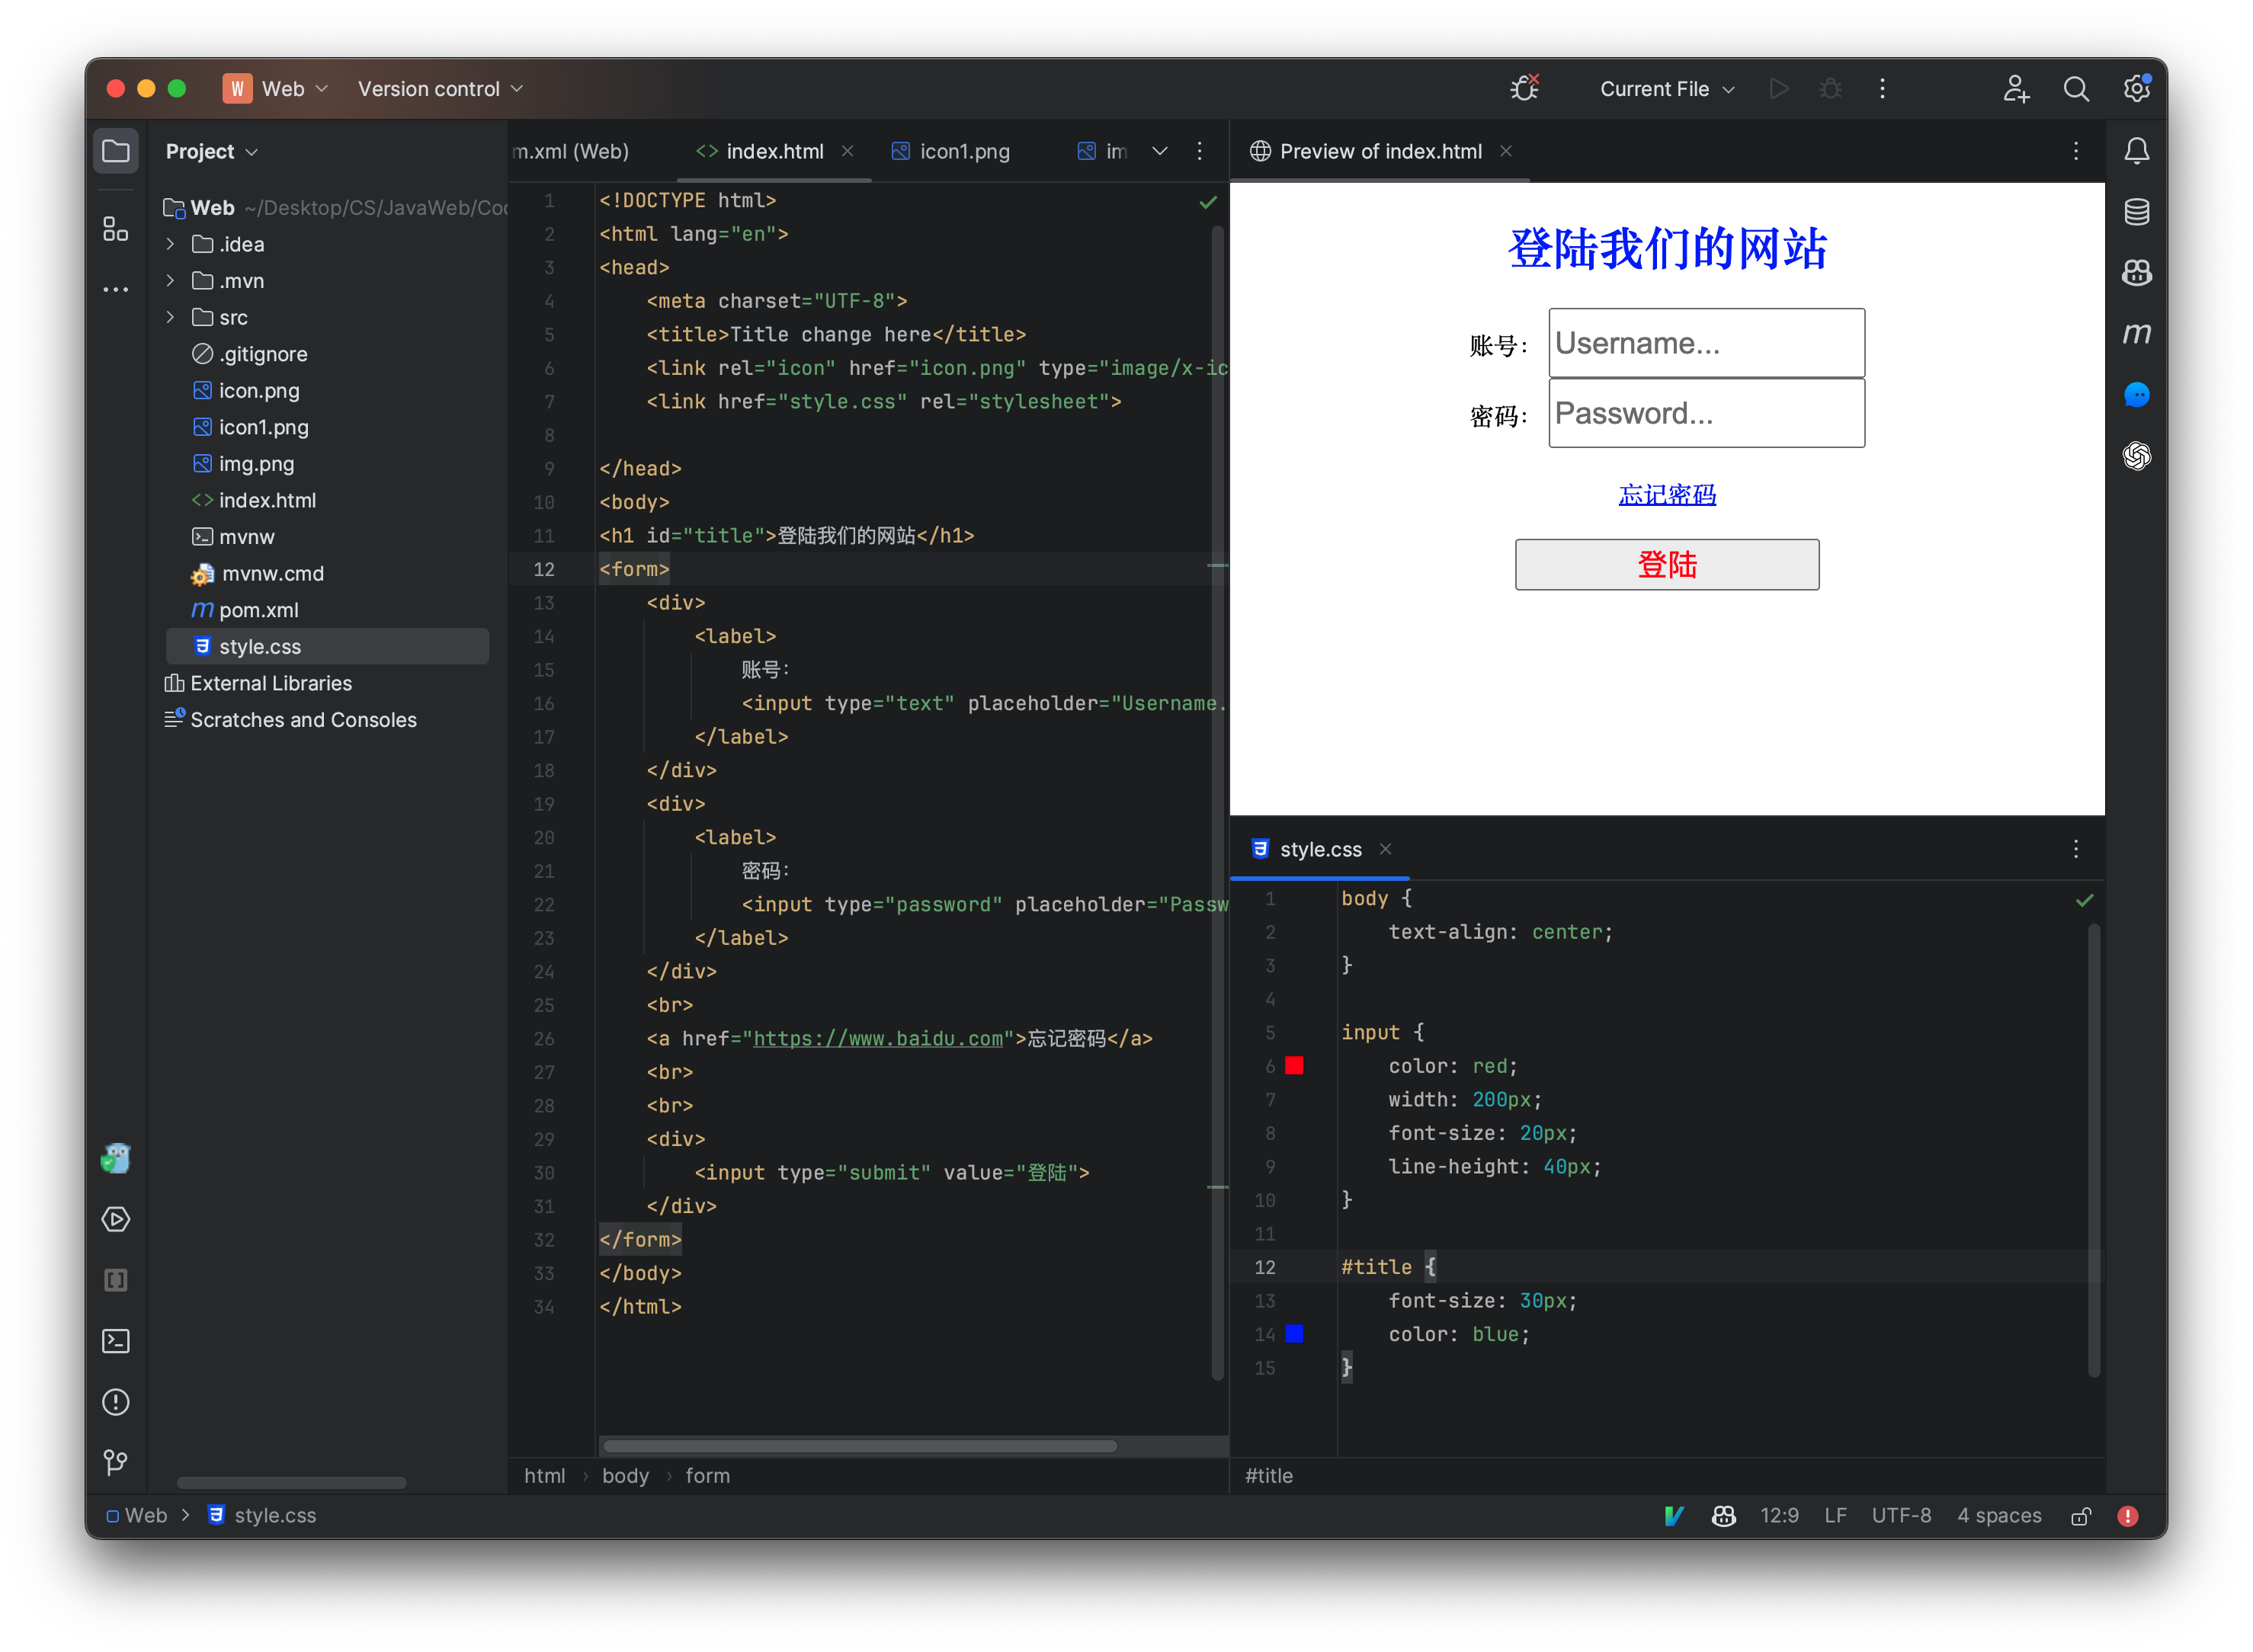Click the form breadcrumb below the editor
The height and width of the screenshot is (1652, 2253).
click(707, 1475)
